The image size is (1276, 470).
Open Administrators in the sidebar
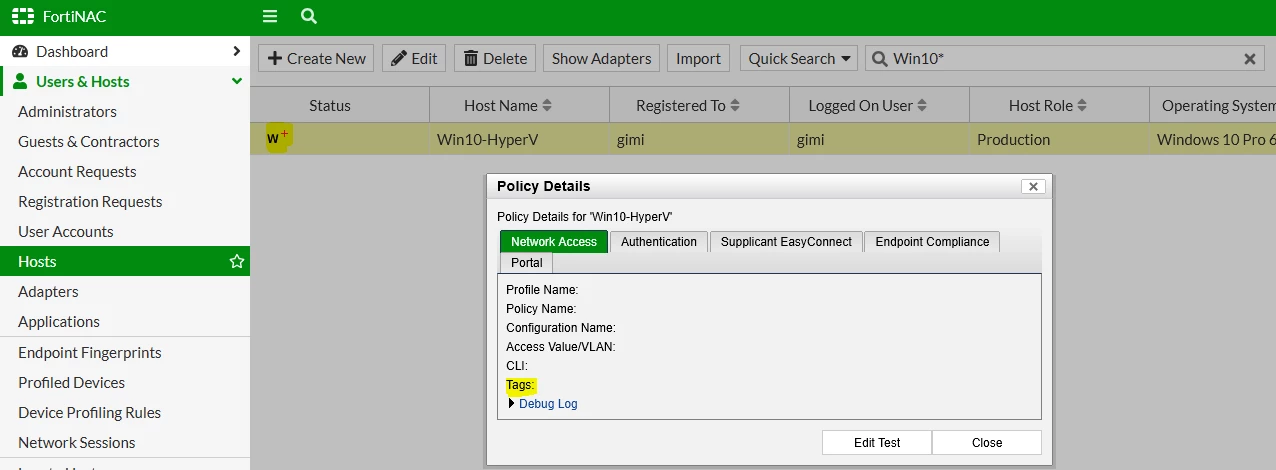click(x=67, y=111)
